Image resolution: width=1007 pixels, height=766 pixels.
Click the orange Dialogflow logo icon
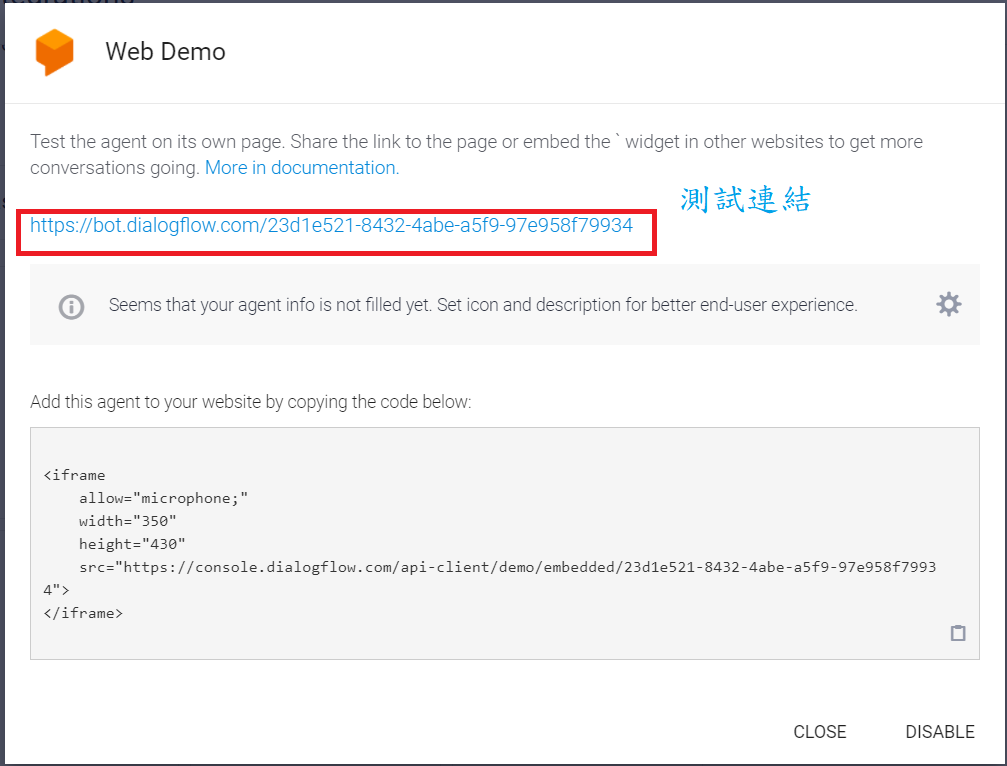pos(54,52)
